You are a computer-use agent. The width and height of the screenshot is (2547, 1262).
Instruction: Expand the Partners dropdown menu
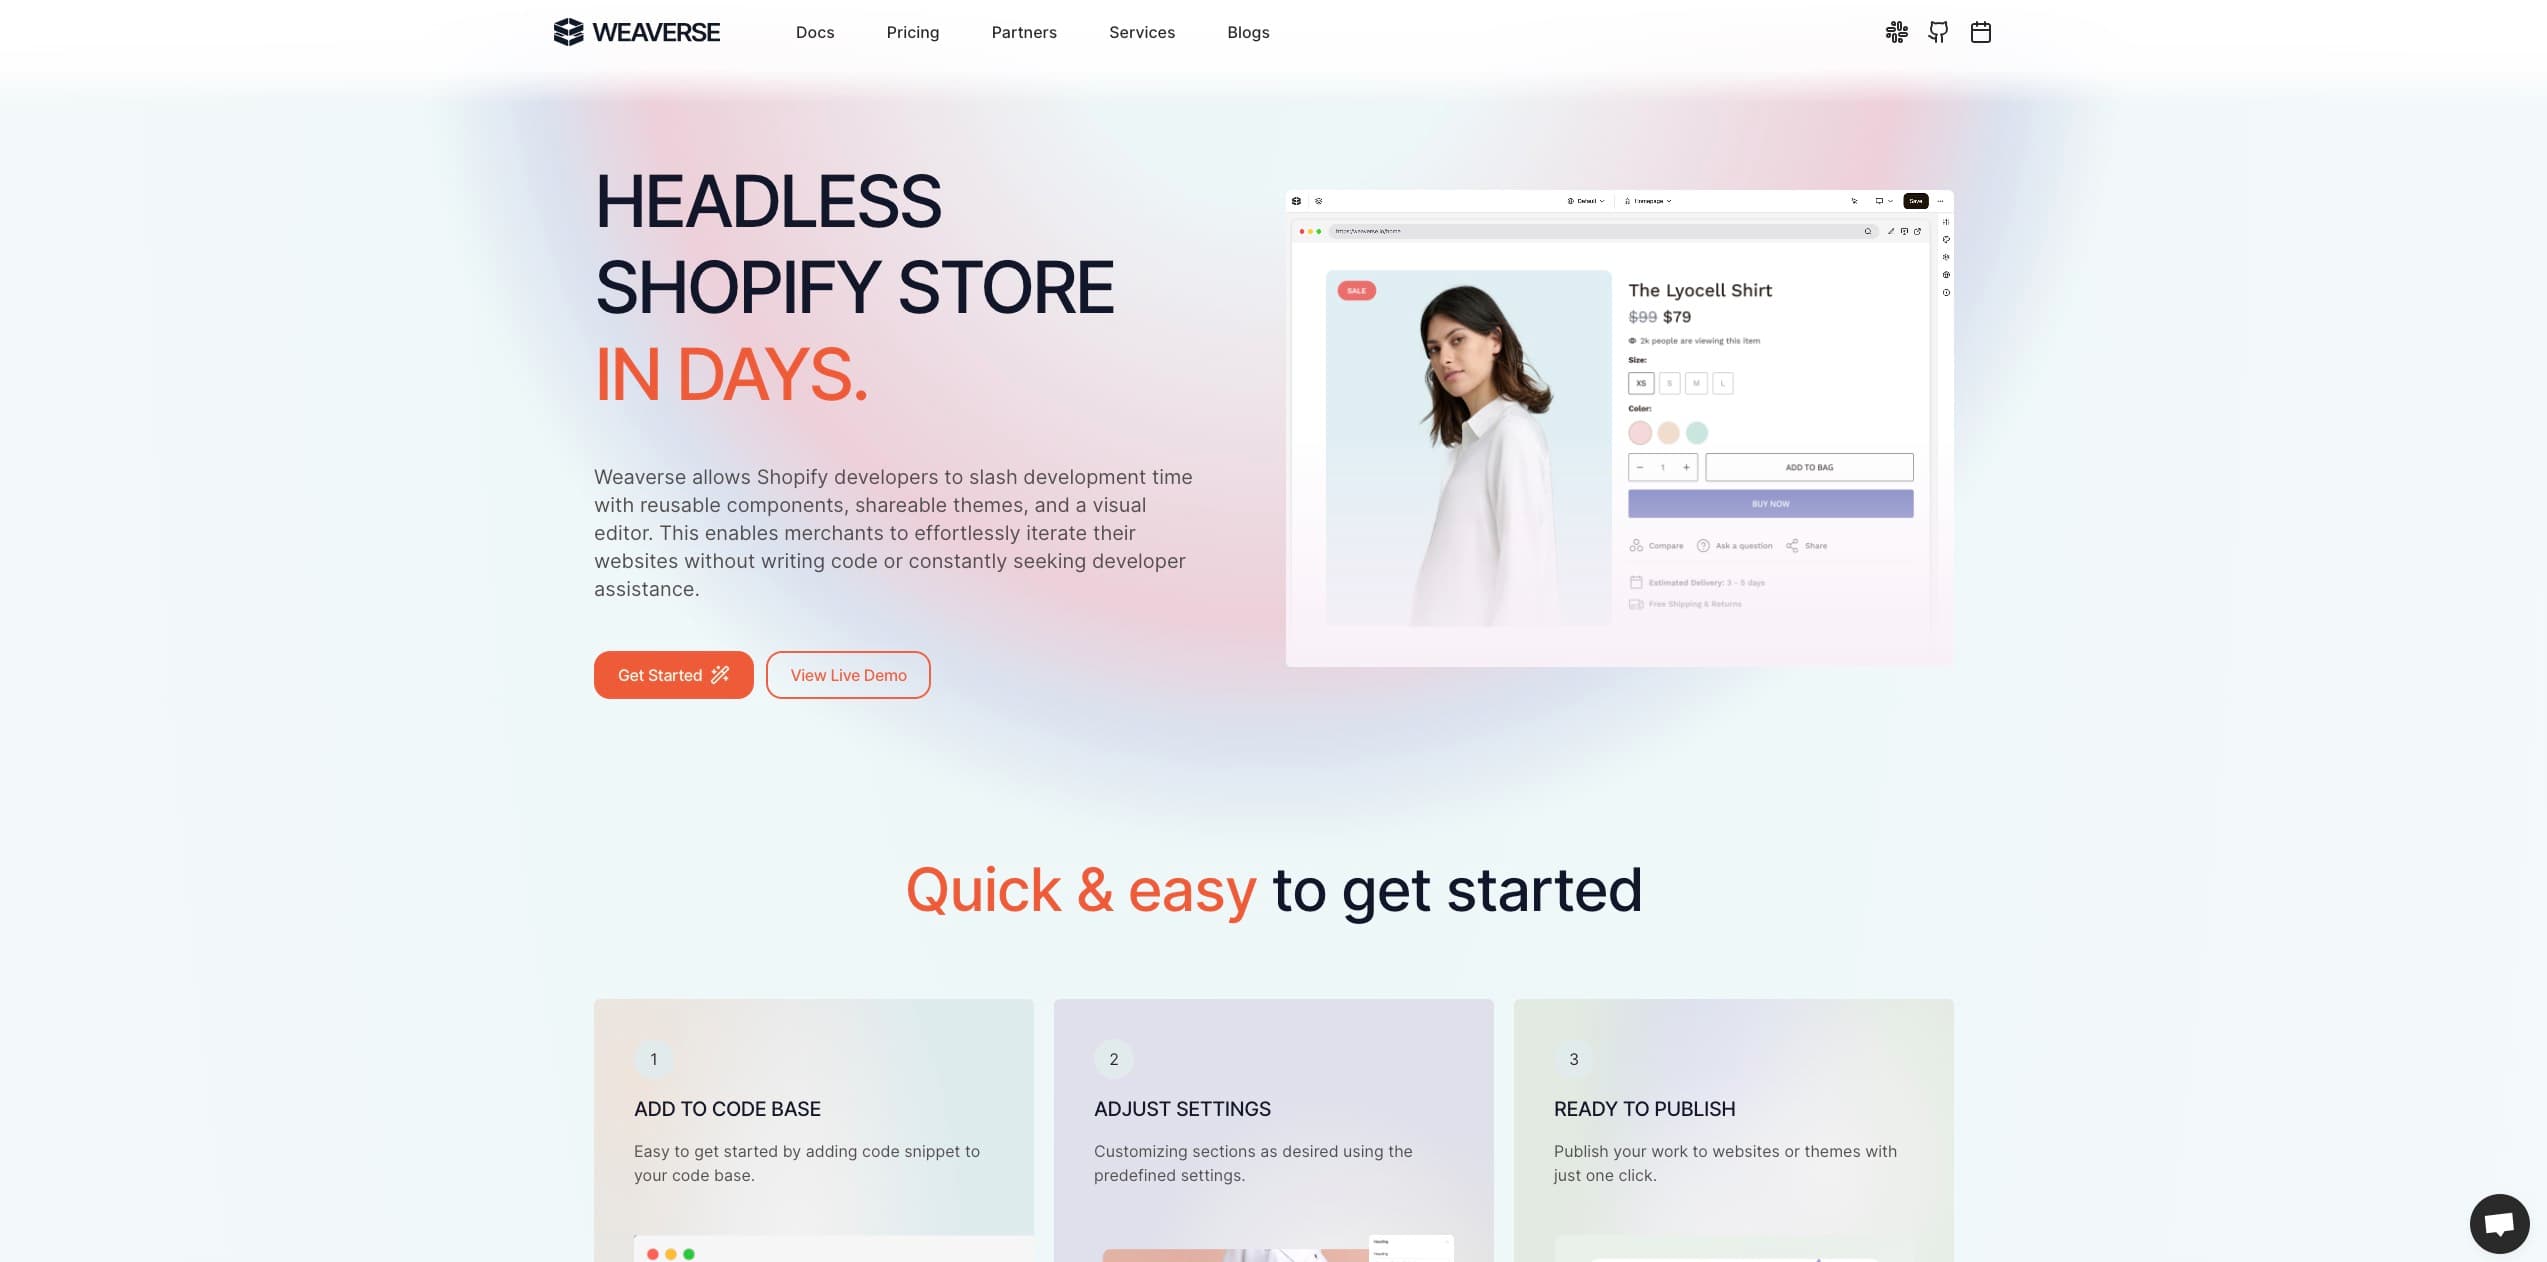click(x=1023, y=31)
